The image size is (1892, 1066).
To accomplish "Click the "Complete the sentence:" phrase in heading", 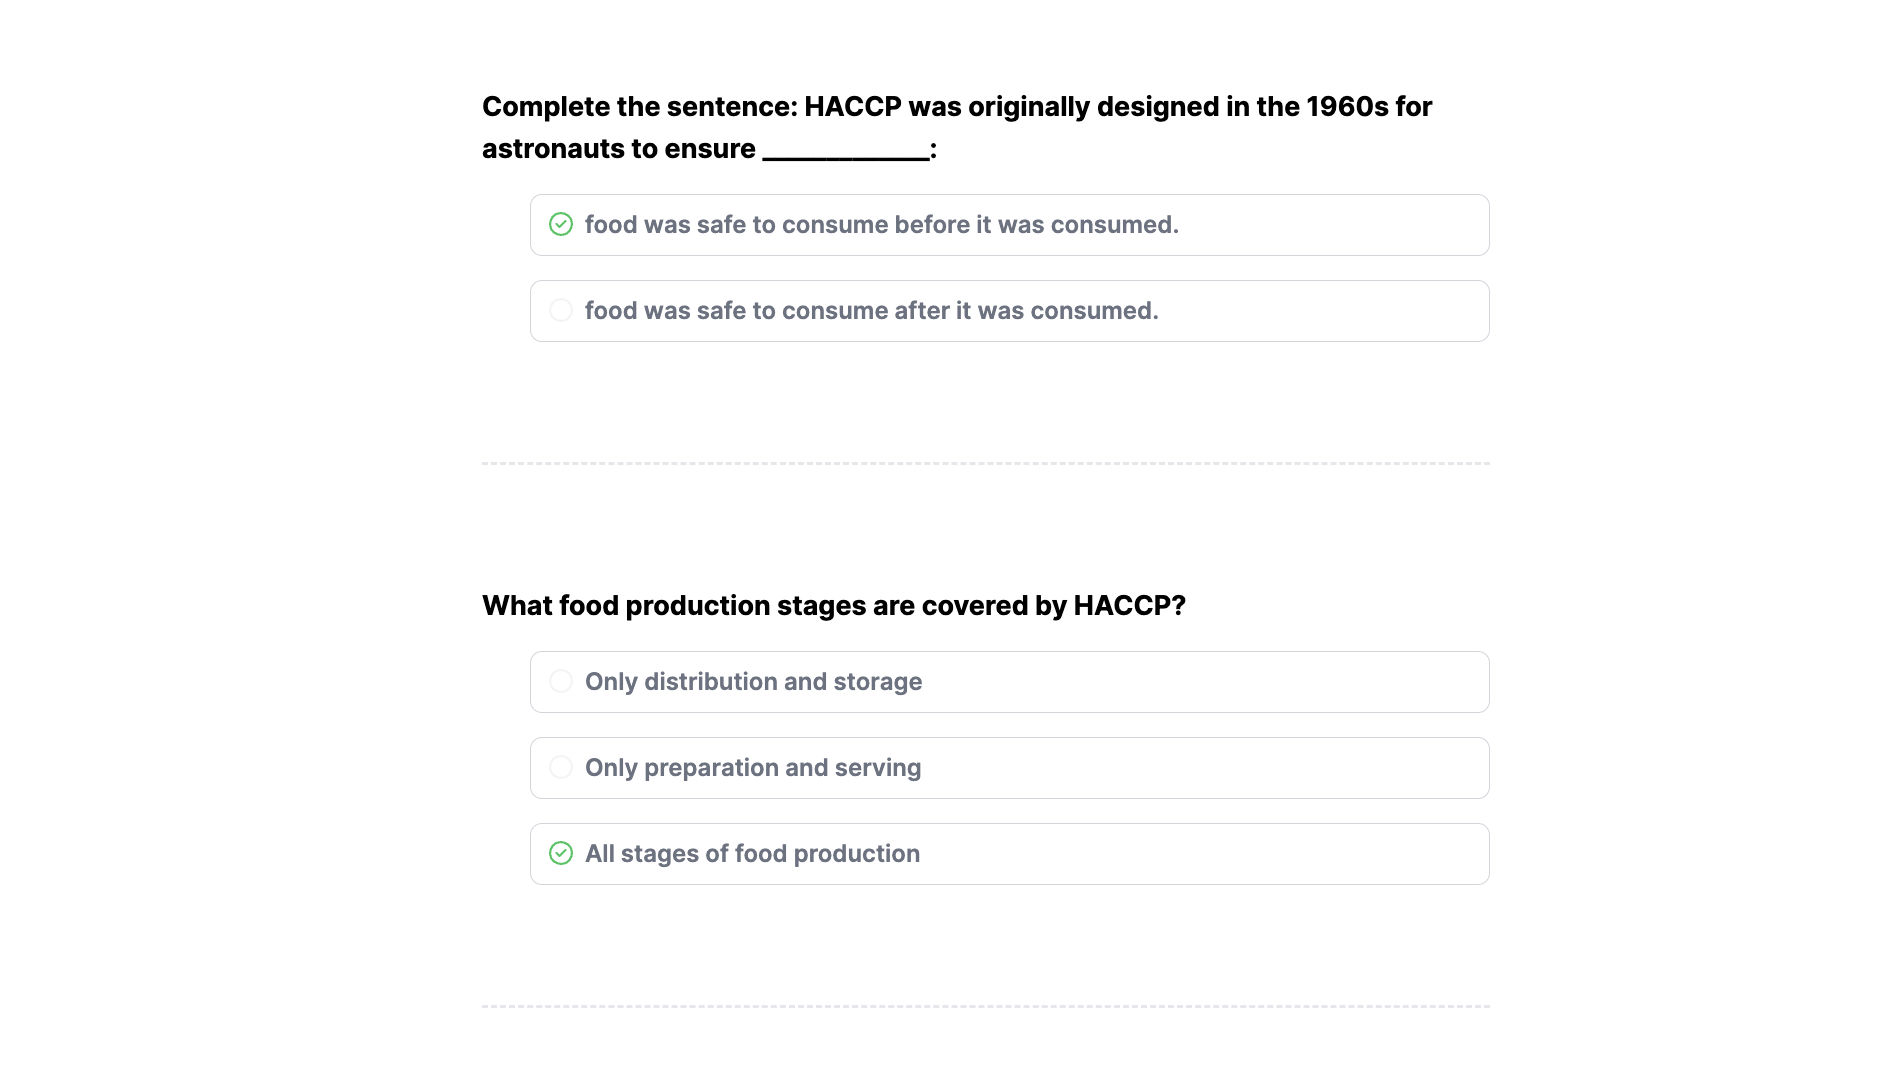I will [639, 107].
